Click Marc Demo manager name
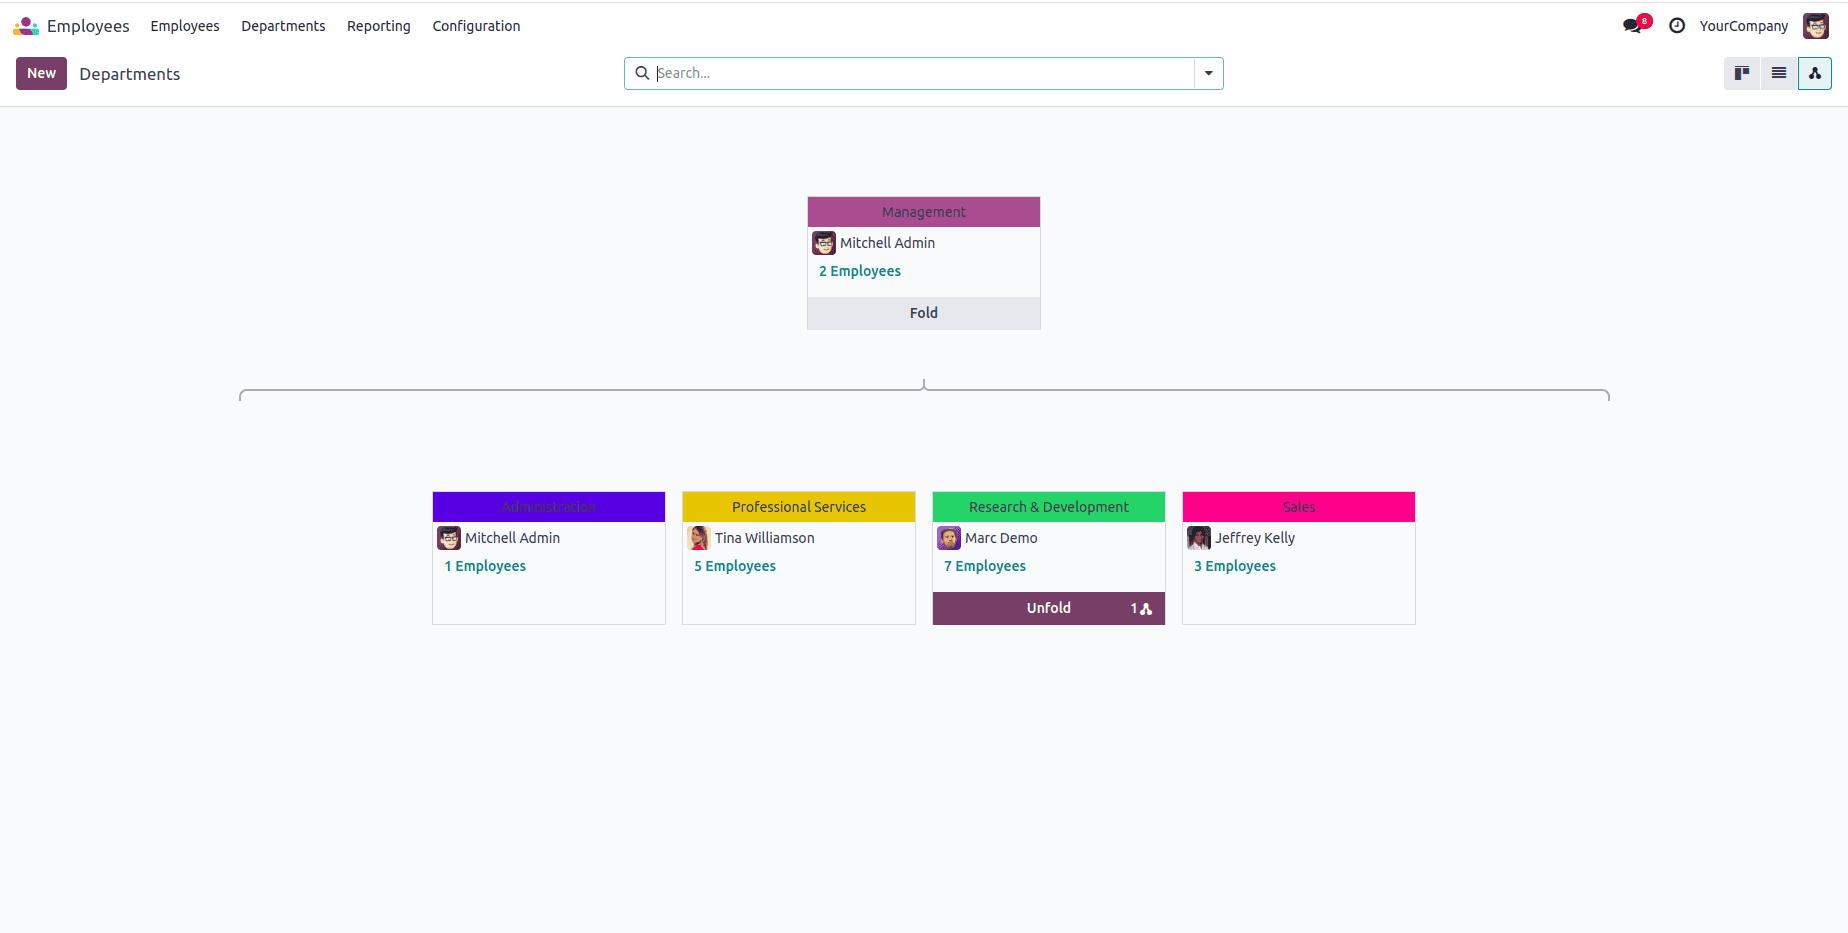Image resolution: width=1848 pixels, height=933 pixels. click(x=1001, y=538)
